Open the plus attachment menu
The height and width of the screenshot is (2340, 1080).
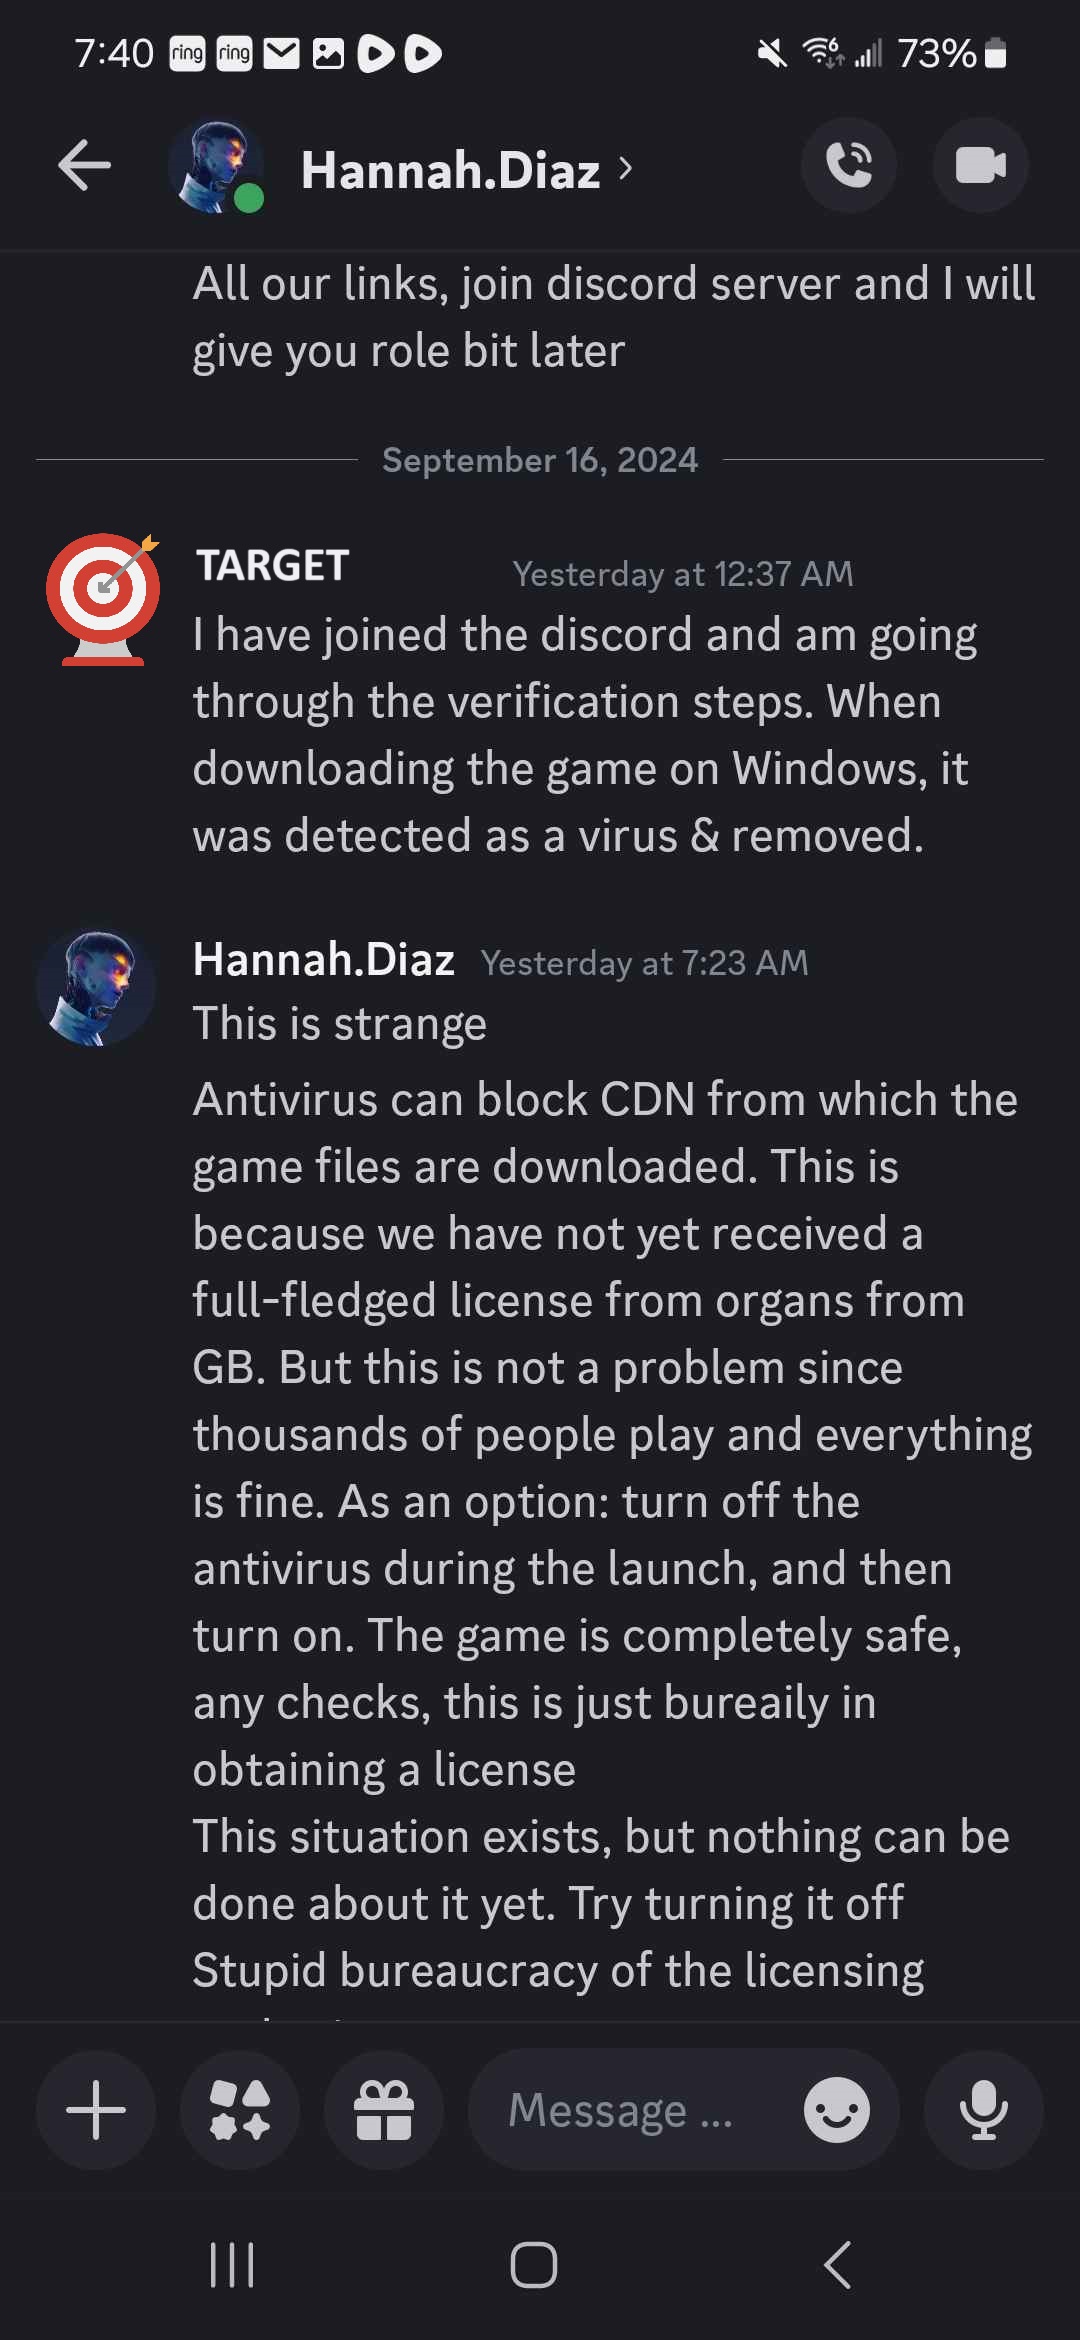[x=96, y=2110]
